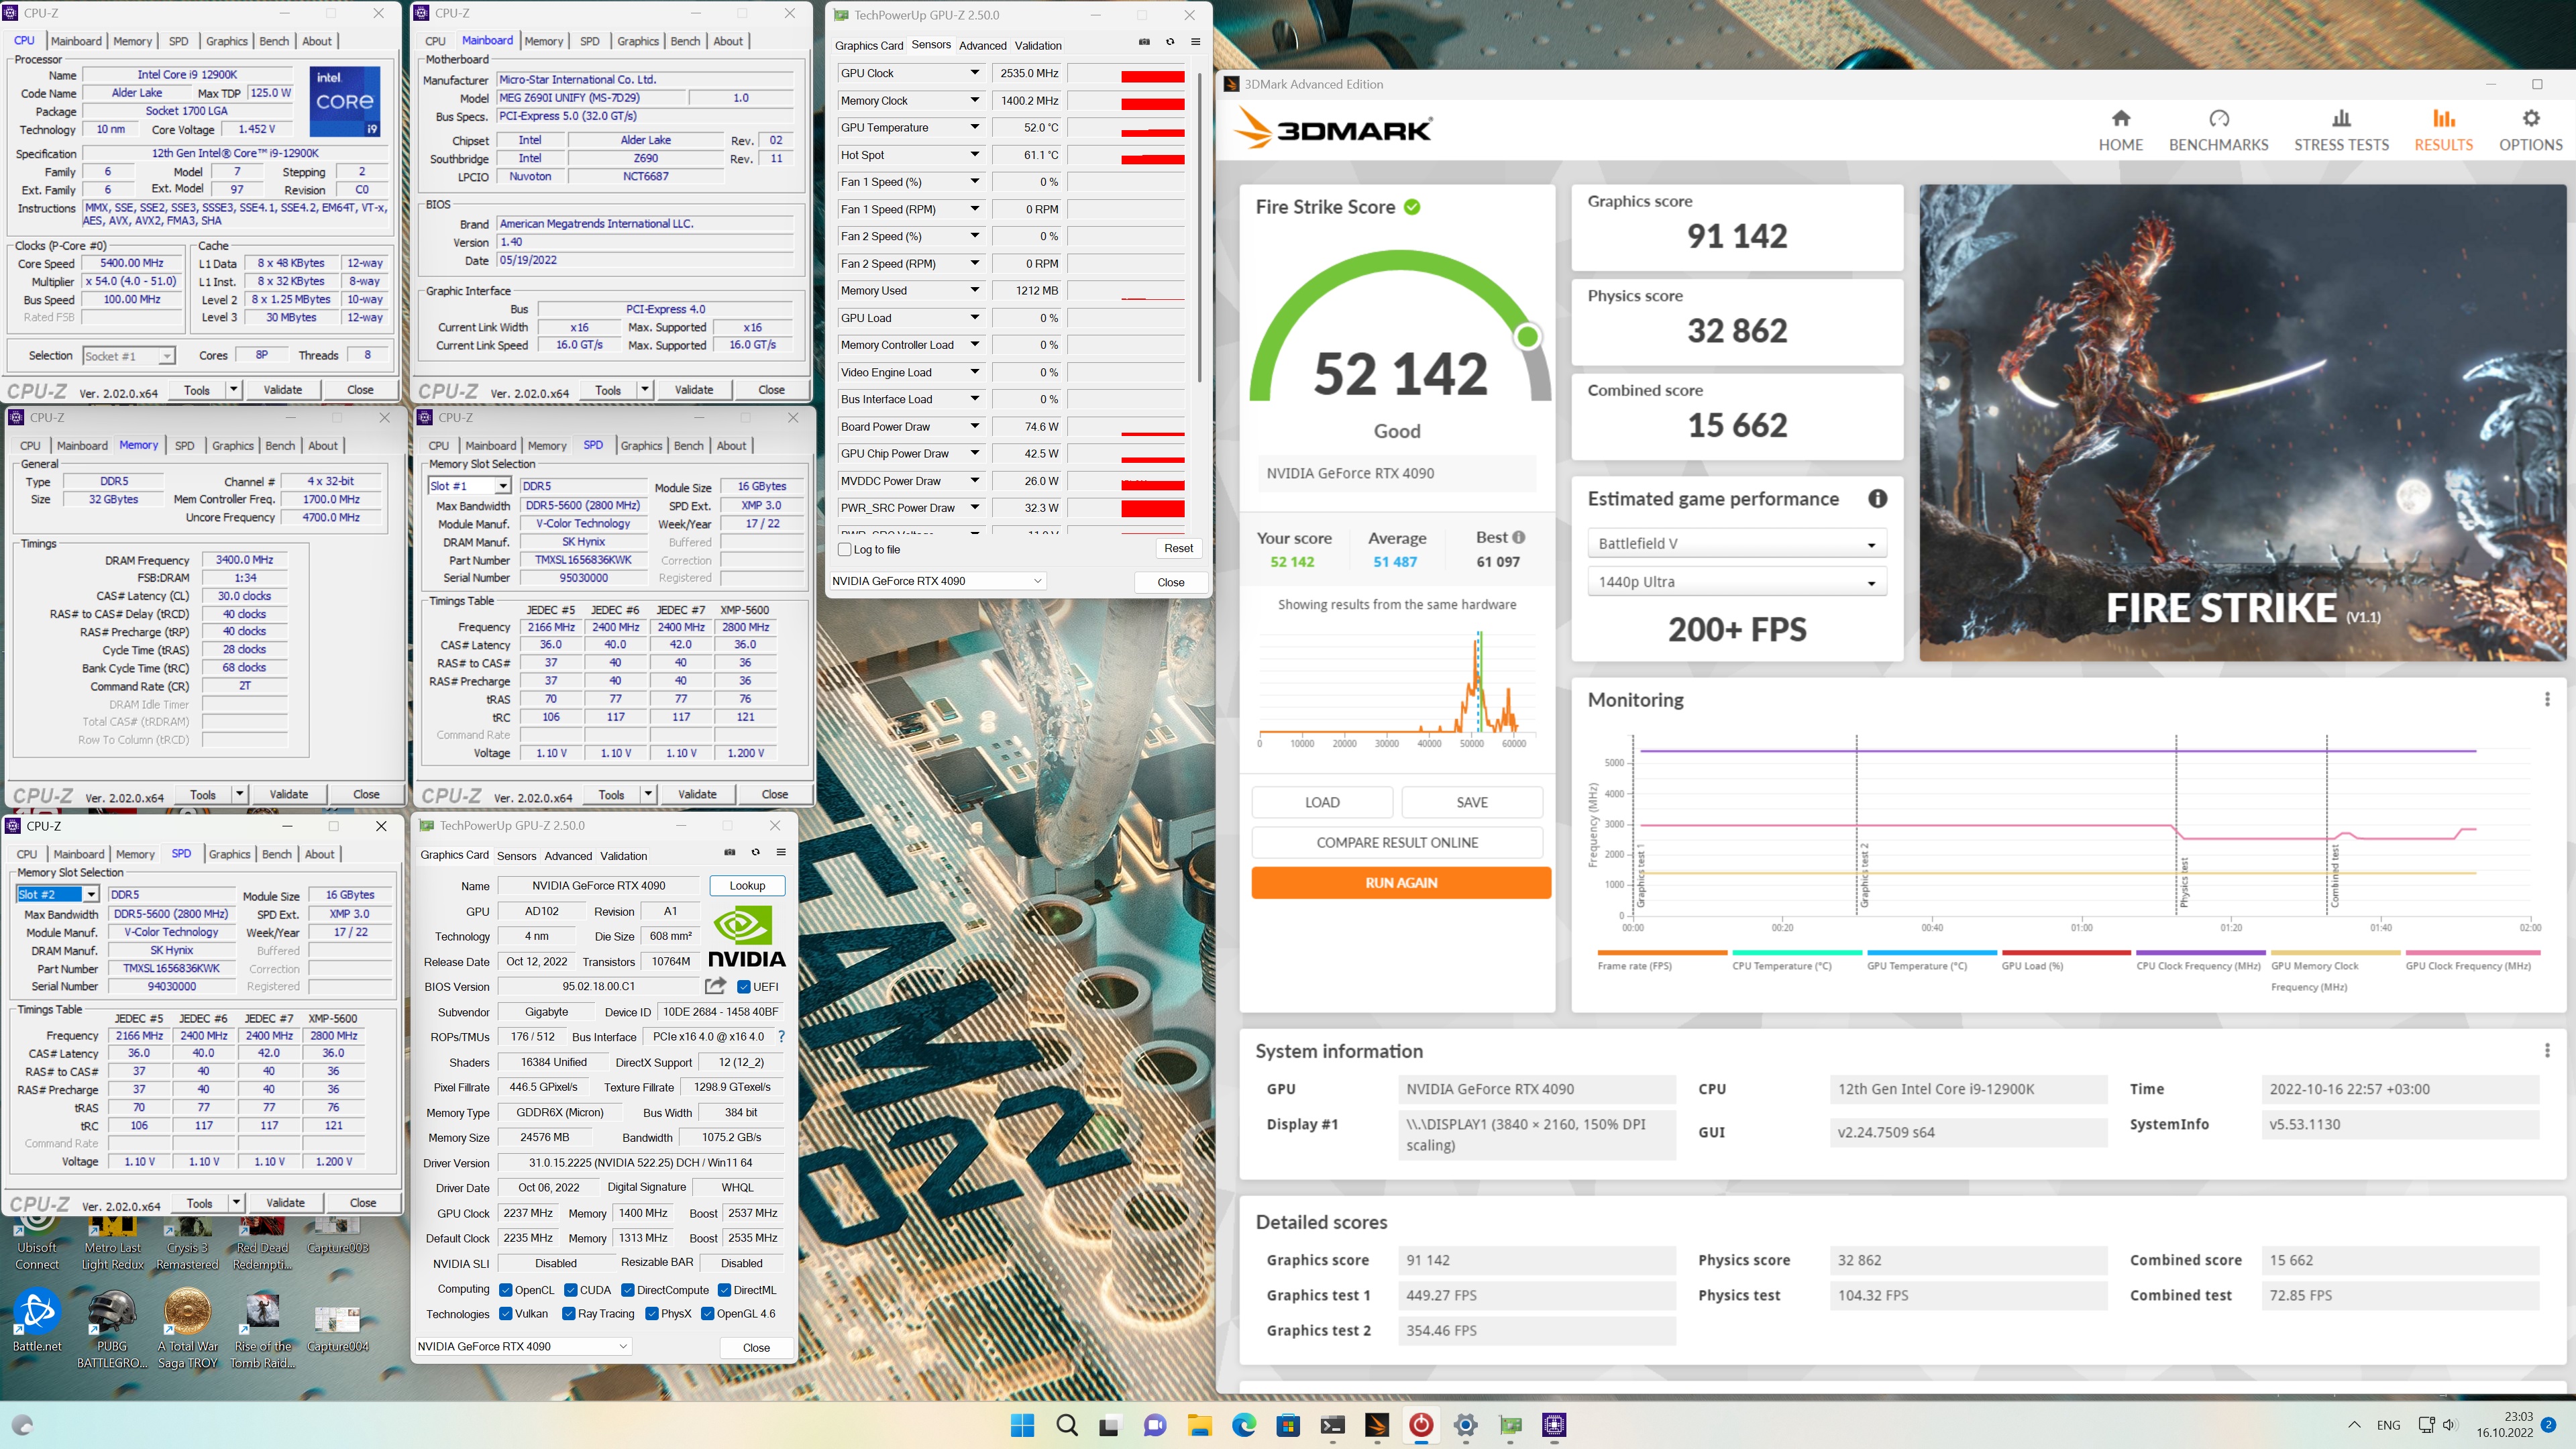Screen dimensions: 2576x1449
Task: Show hidden tray icons chevron
Action: tap(2354, 1425)
